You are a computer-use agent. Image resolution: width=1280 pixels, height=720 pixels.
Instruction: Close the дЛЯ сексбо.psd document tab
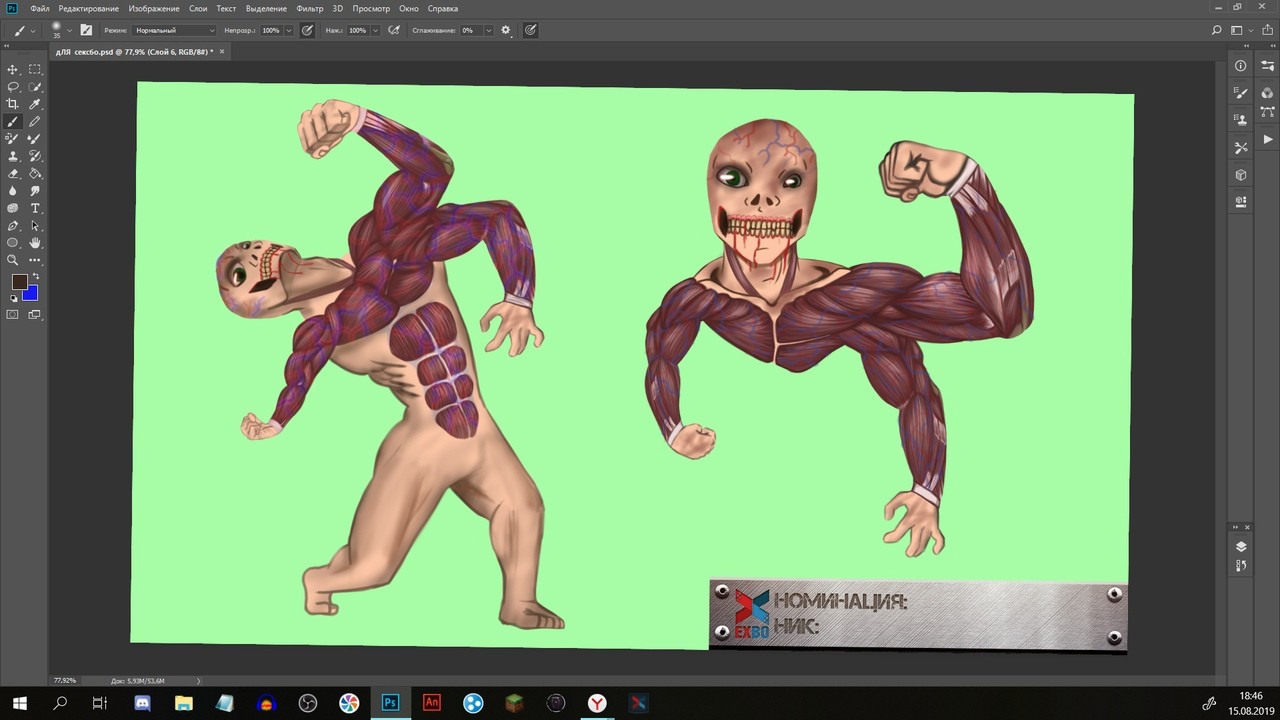coord(222,51)
